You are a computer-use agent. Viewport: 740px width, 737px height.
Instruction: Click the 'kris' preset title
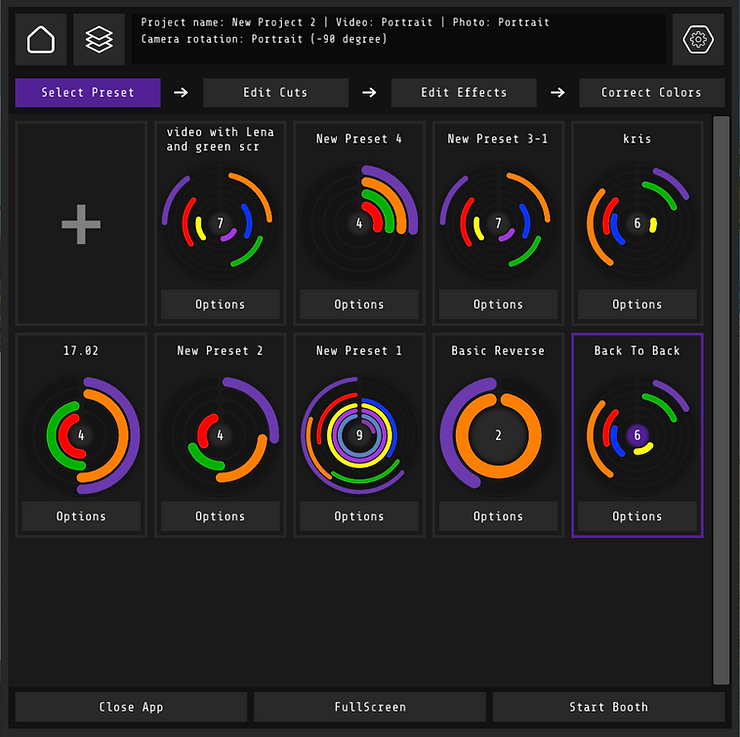pos(637,139)
